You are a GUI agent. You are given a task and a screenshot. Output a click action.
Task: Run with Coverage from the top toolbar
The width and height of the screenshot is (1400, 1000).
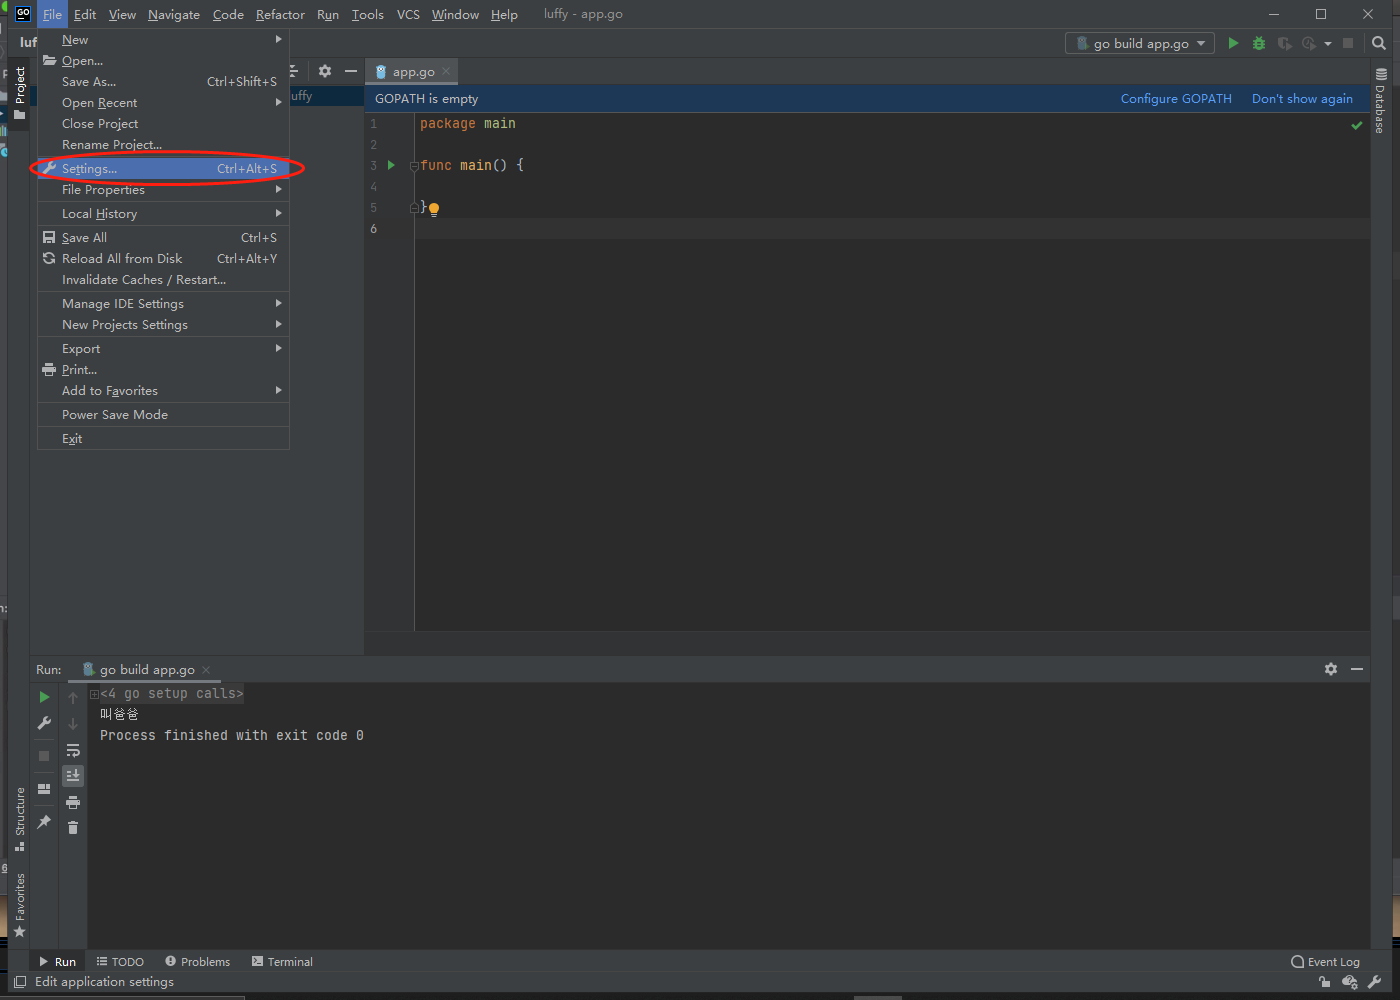coord(1285,43)
